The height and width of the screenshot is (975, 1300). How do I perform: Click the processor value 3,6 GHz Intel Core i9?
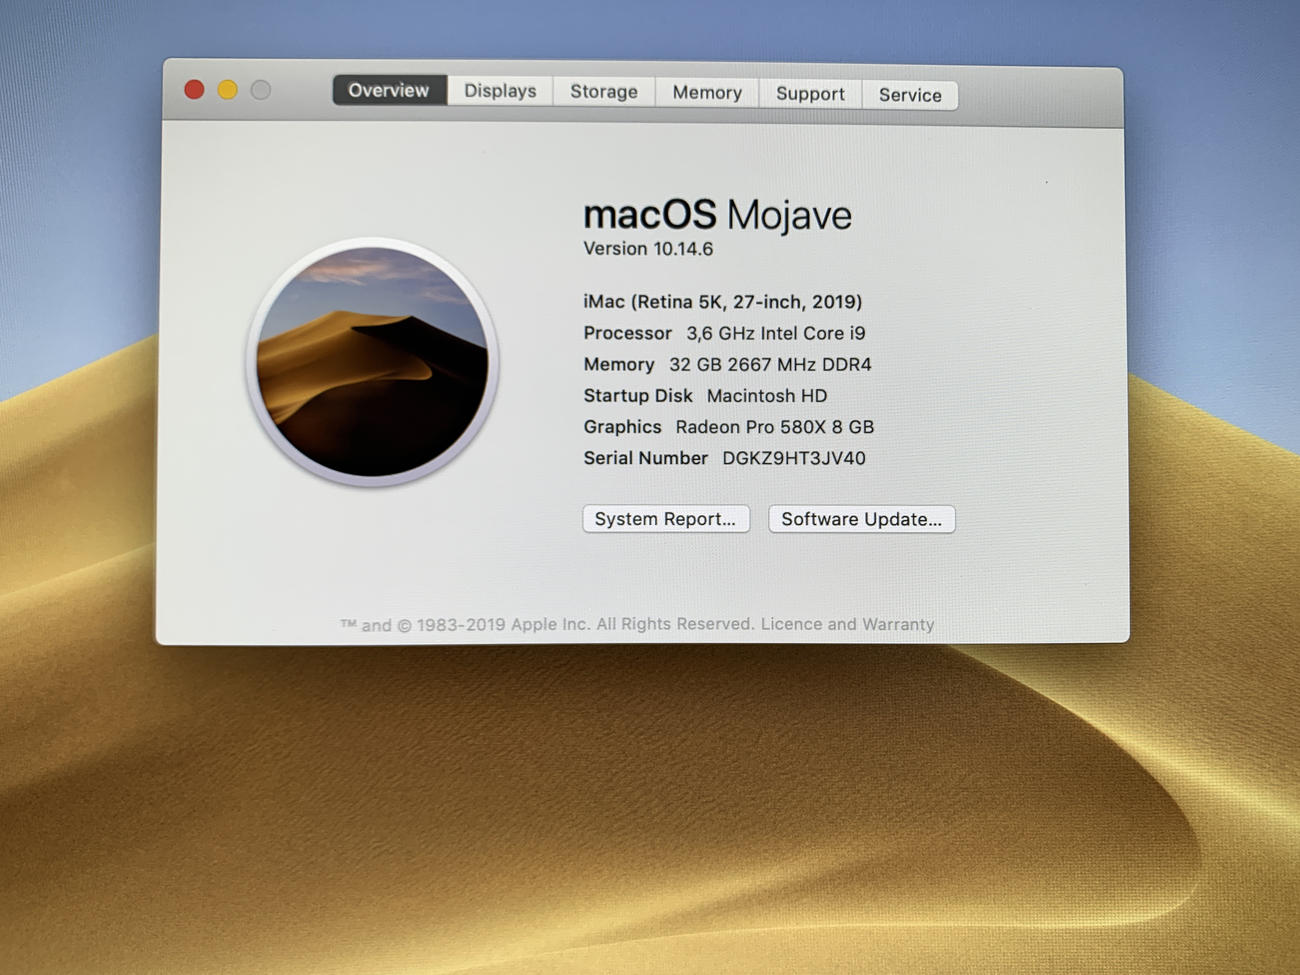(776, 333)
